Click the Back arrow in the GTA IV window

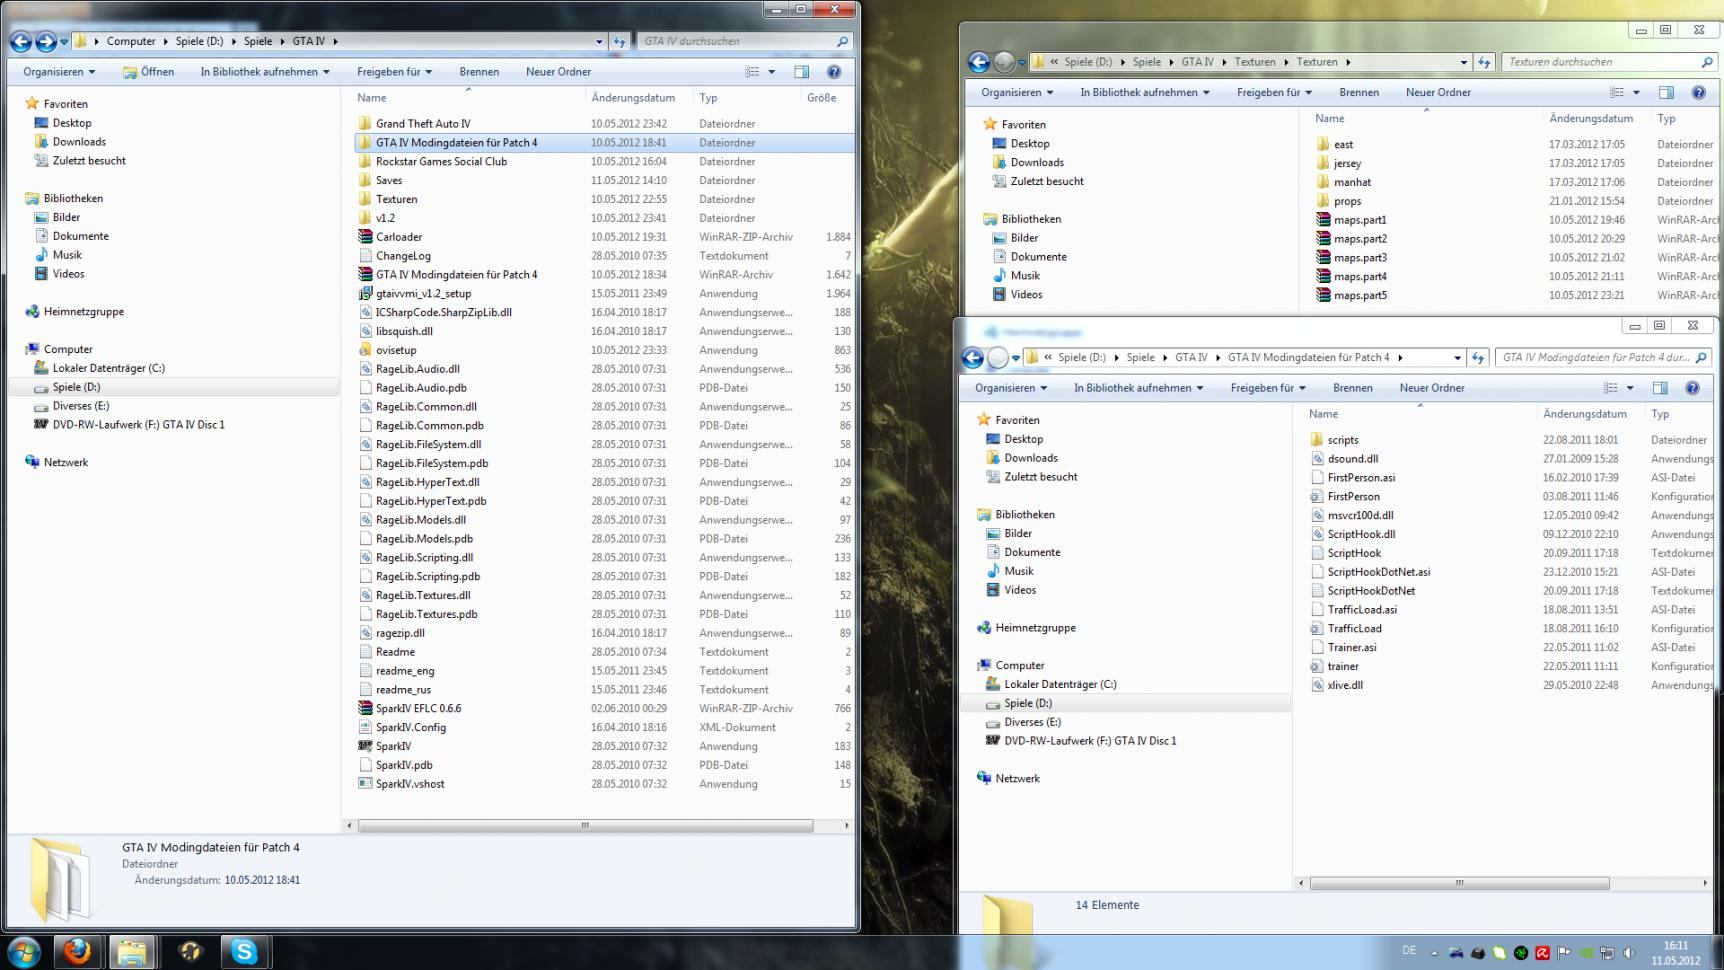point(20,41)
